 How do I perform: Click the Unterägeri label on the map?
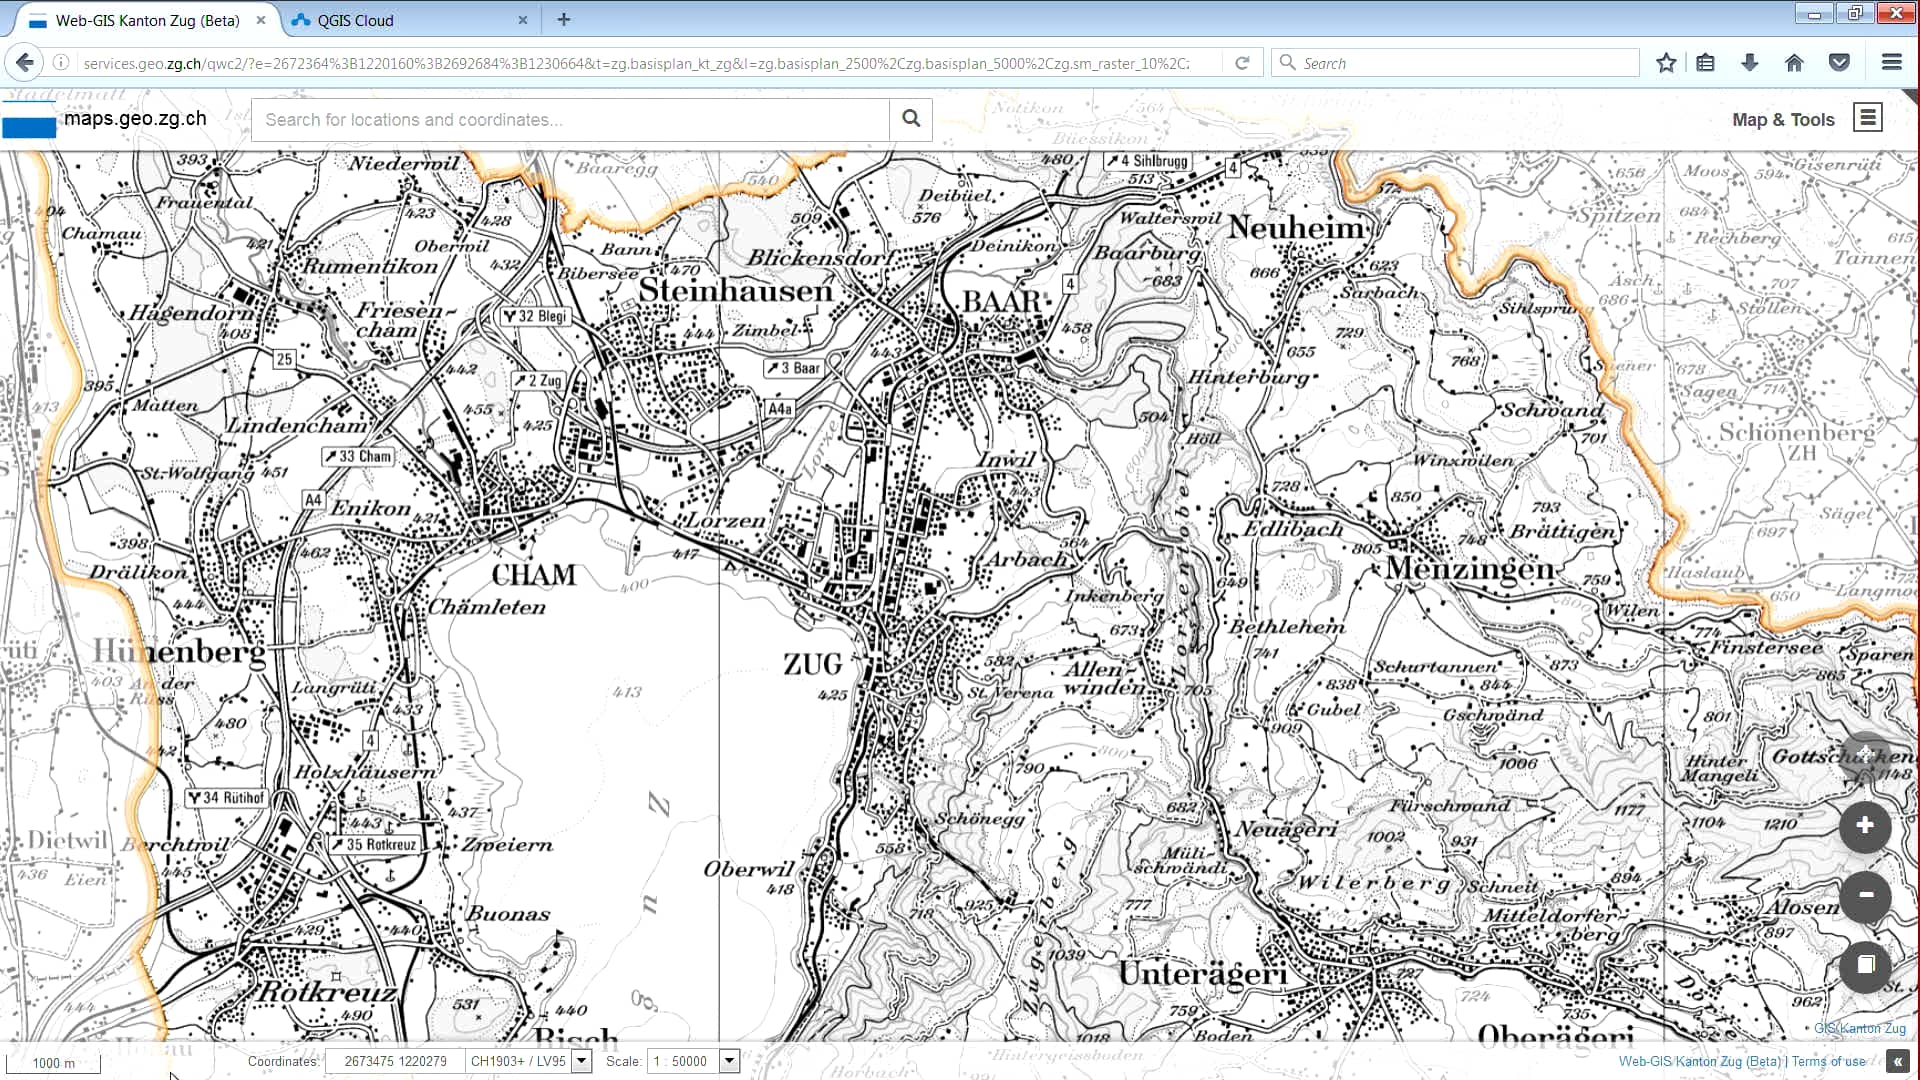point(1203,973)
